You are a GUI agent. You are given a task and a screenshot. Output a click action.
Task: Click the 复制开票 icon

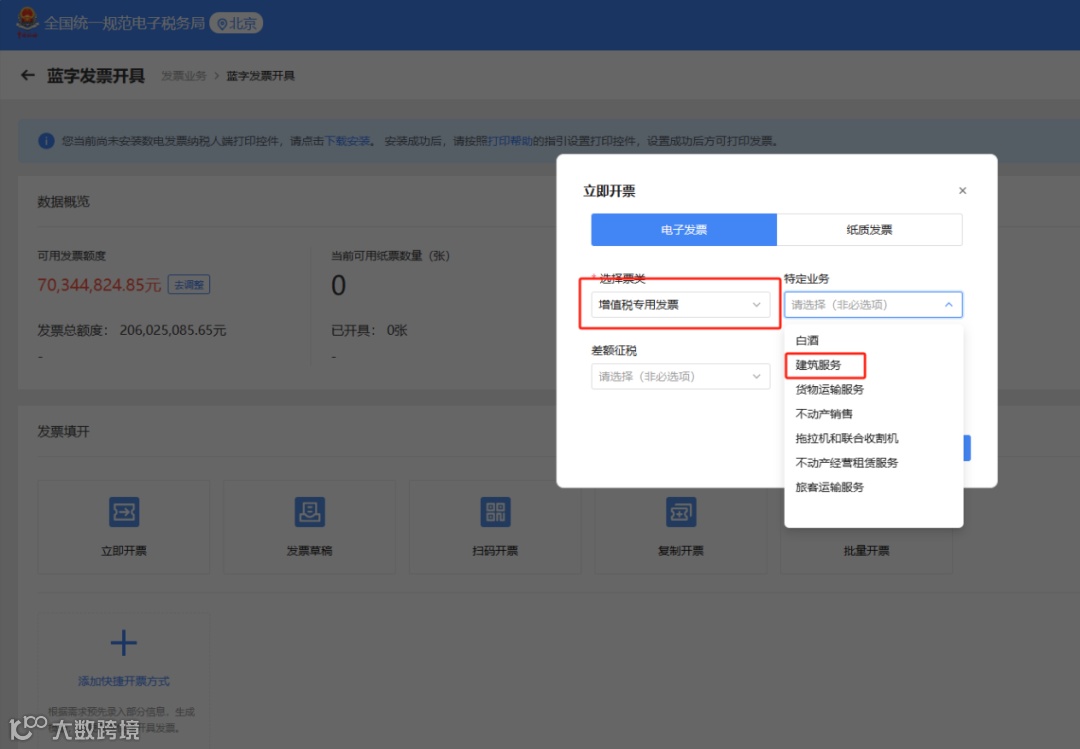point(681,512)
